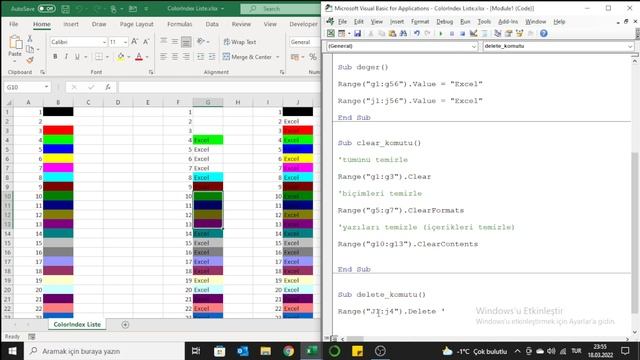Click the Merge & Center button
640x360 pixels.
(247, 57)
